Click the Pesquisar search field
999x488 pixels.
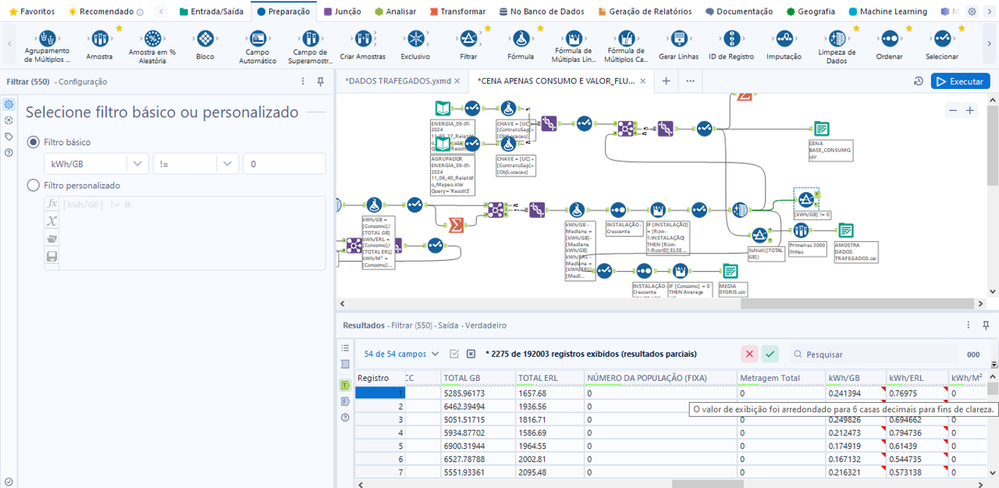[x=873, y=354]
